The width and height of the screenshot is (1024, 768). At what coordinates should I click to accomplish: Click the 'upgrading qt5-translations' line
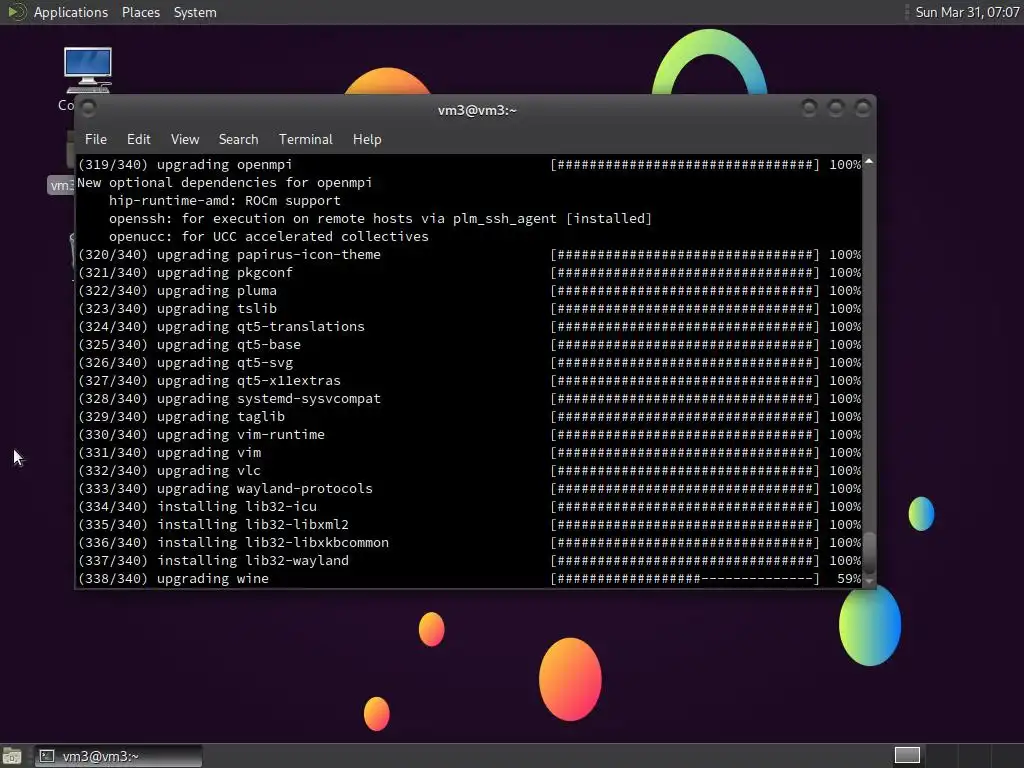pos(469,327)
